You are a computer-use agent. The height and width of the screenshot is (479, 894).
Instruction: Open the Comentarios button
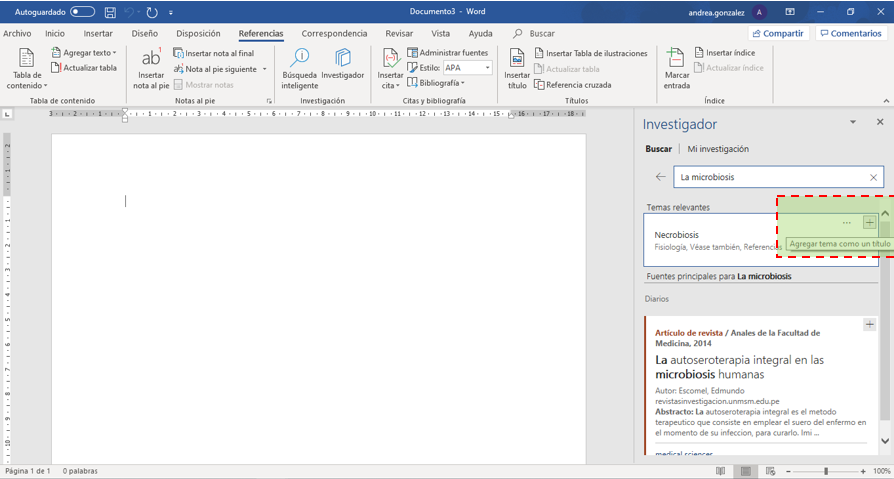(851, 34)
